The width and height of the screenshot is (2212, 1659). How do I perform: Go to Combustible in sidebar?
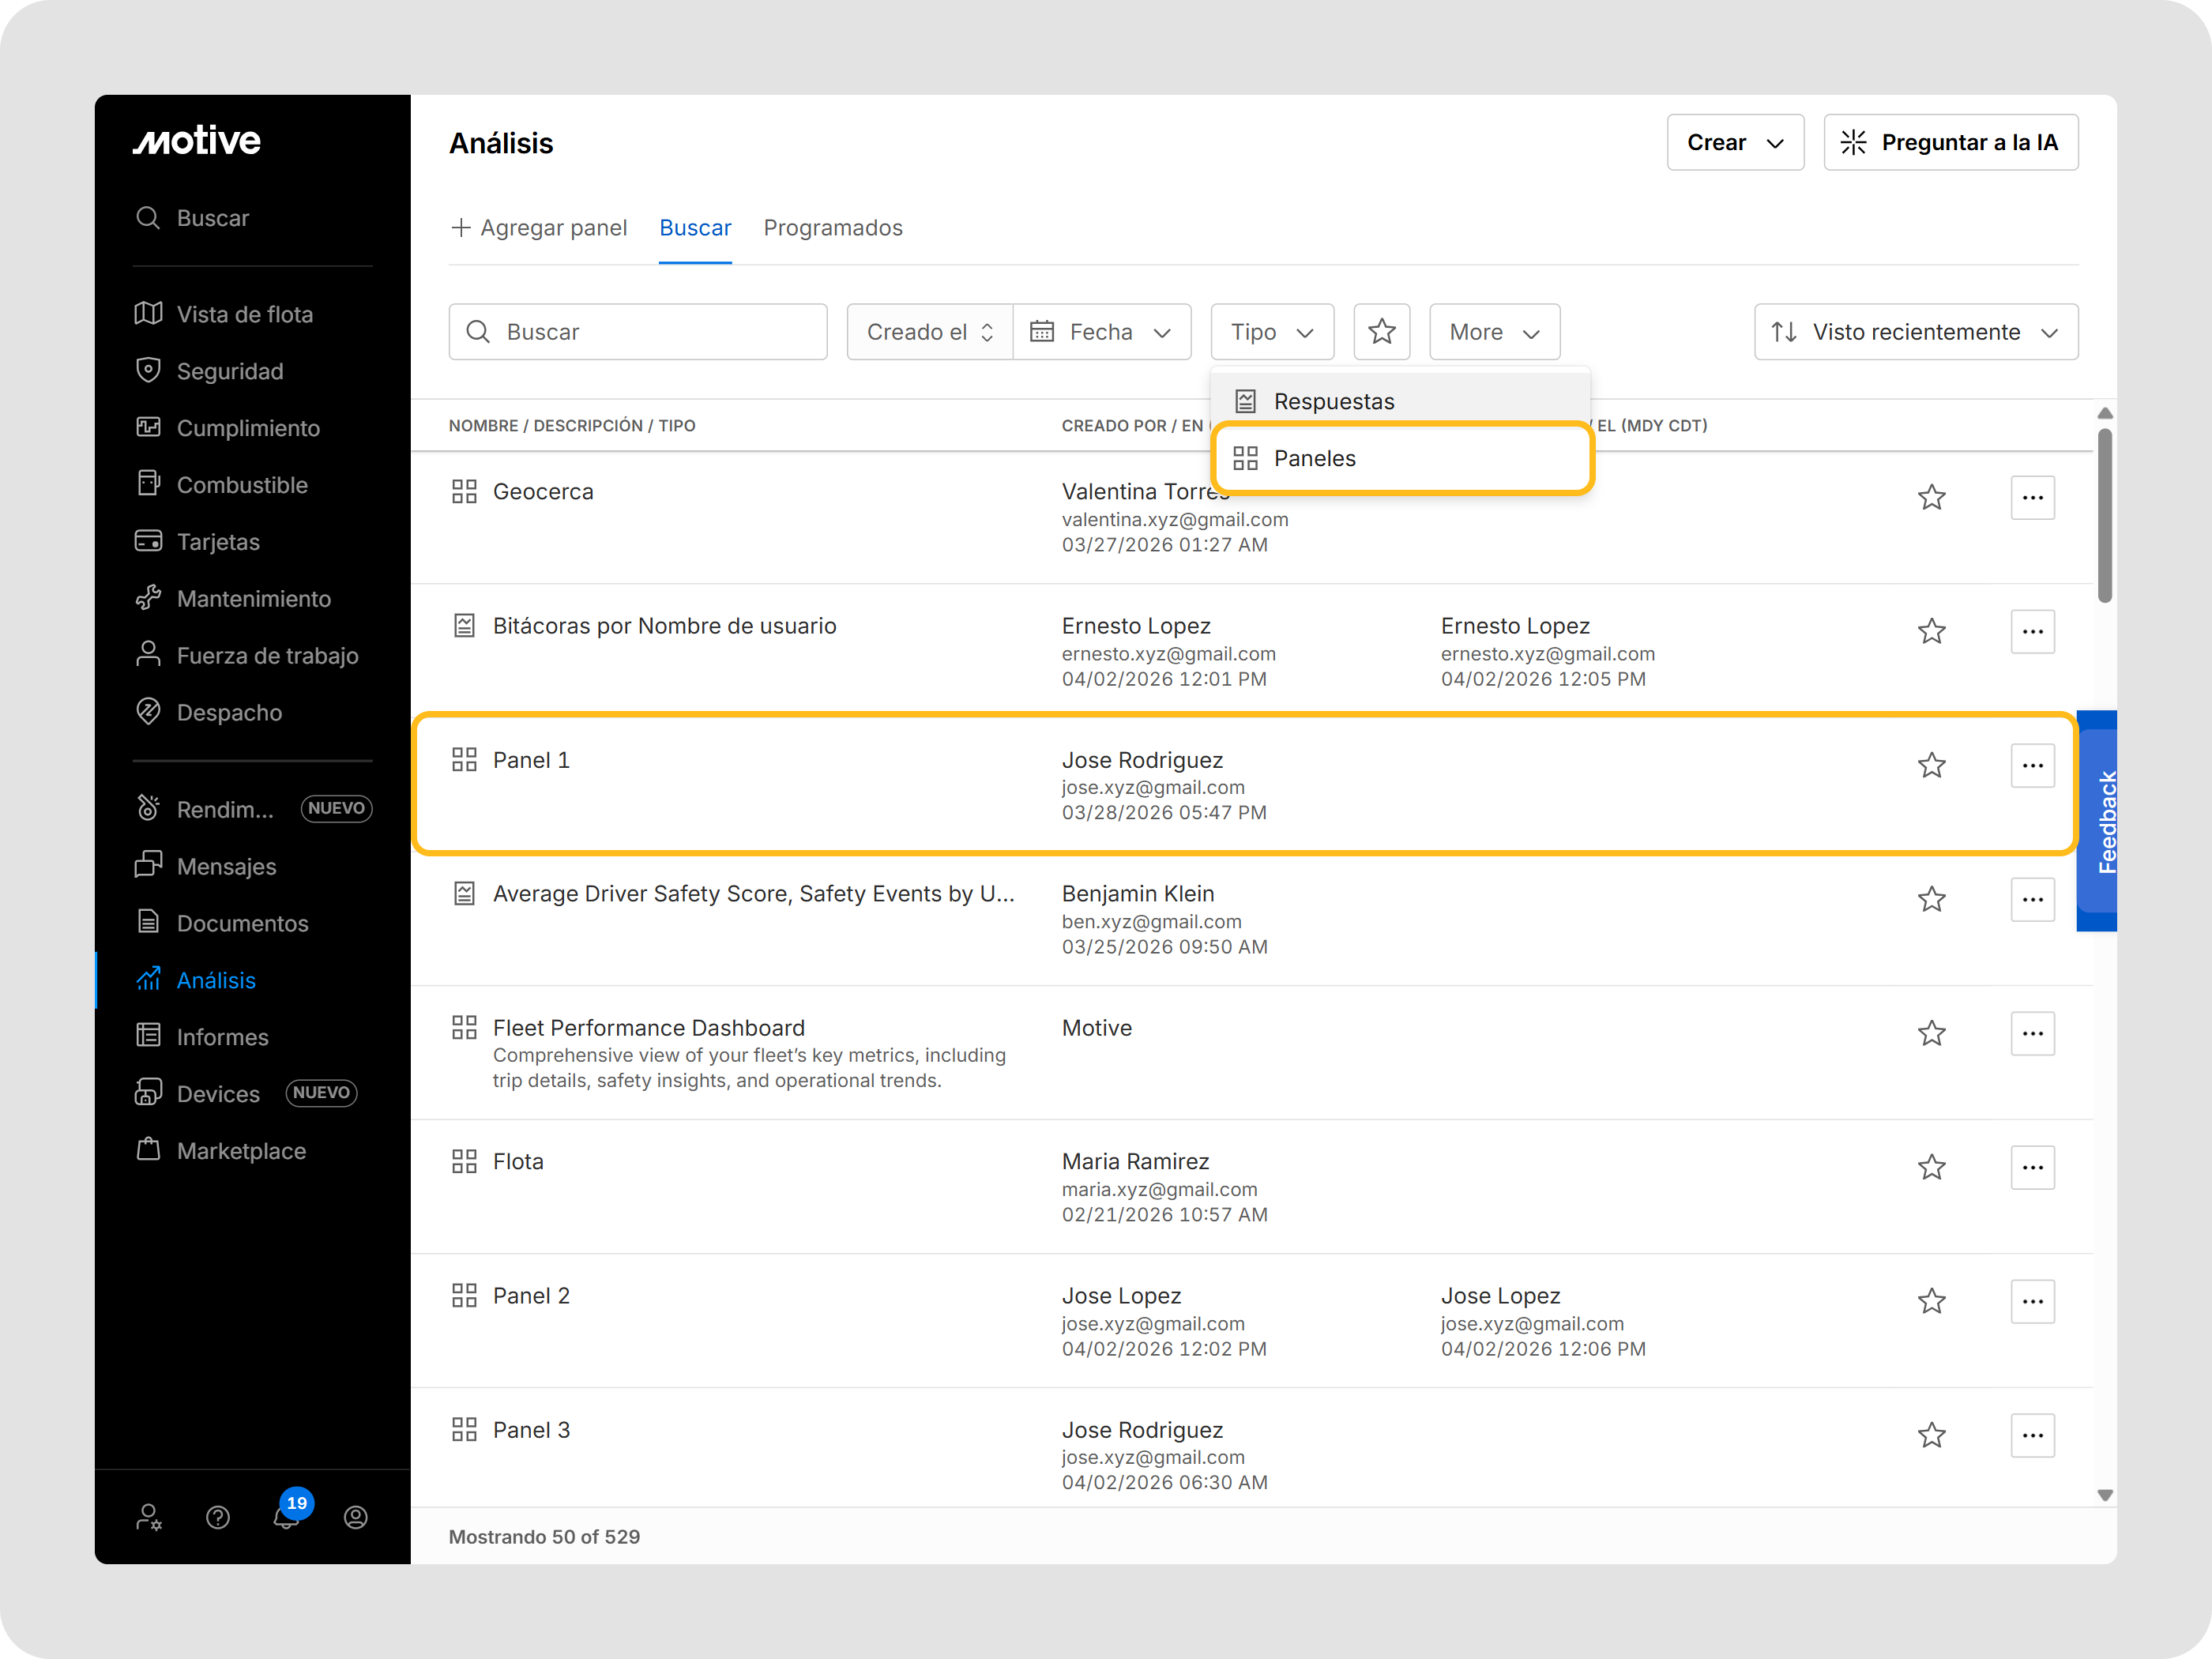241,485
